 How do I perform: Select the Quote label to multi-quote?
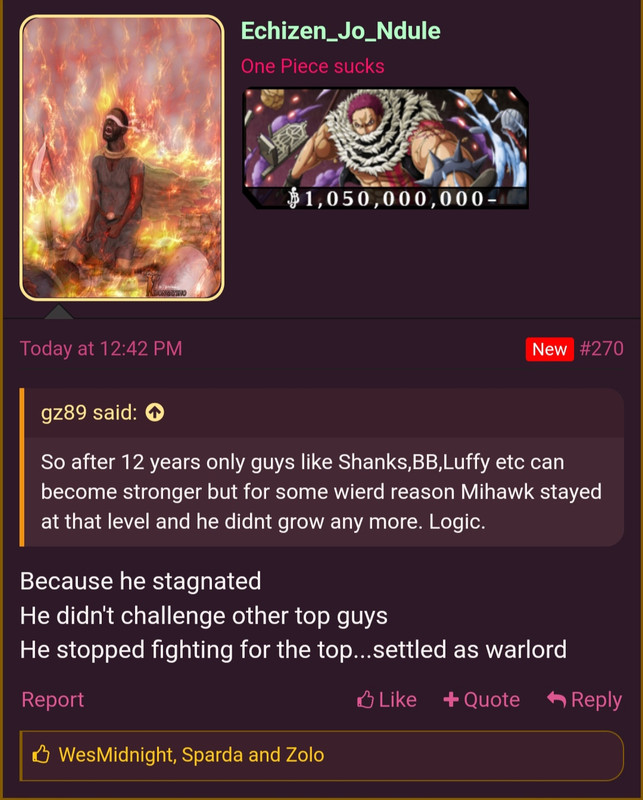[491, 699]
